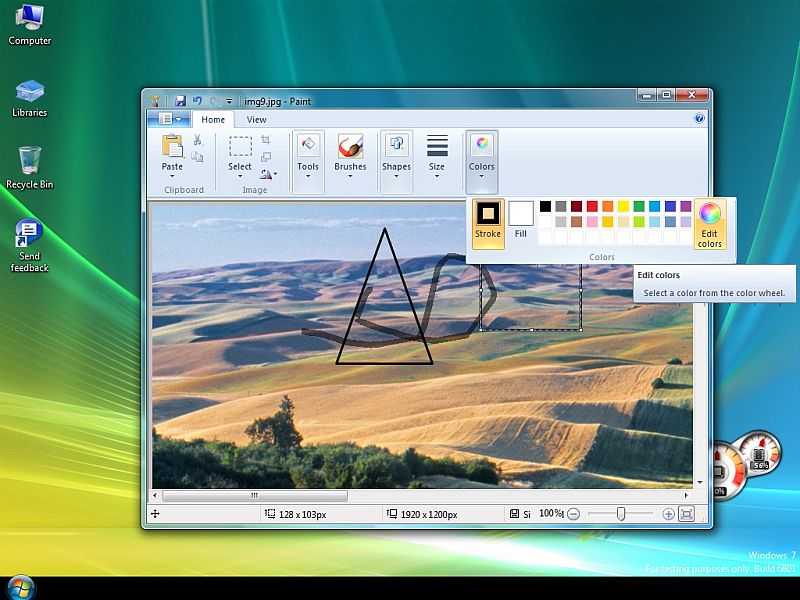Select the Recycle Bin desktop icon
800x600 pixels.
point(30,168)
